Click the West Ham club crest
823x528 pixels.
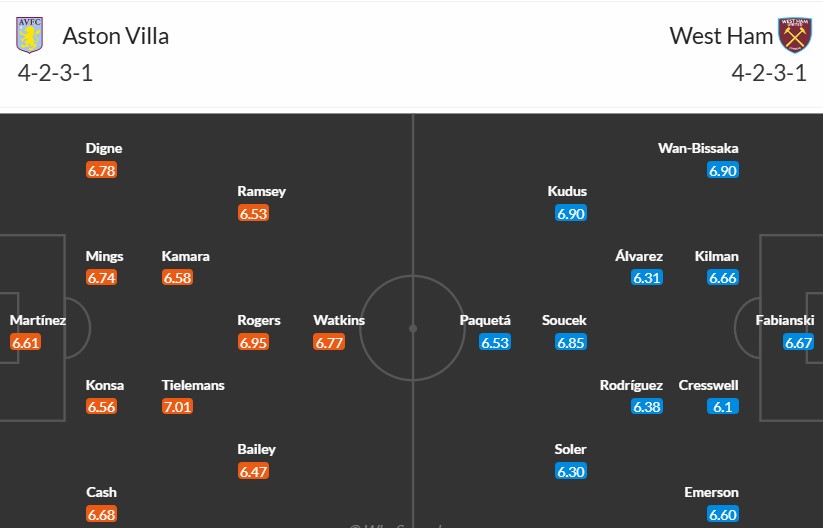coord(795,35)
